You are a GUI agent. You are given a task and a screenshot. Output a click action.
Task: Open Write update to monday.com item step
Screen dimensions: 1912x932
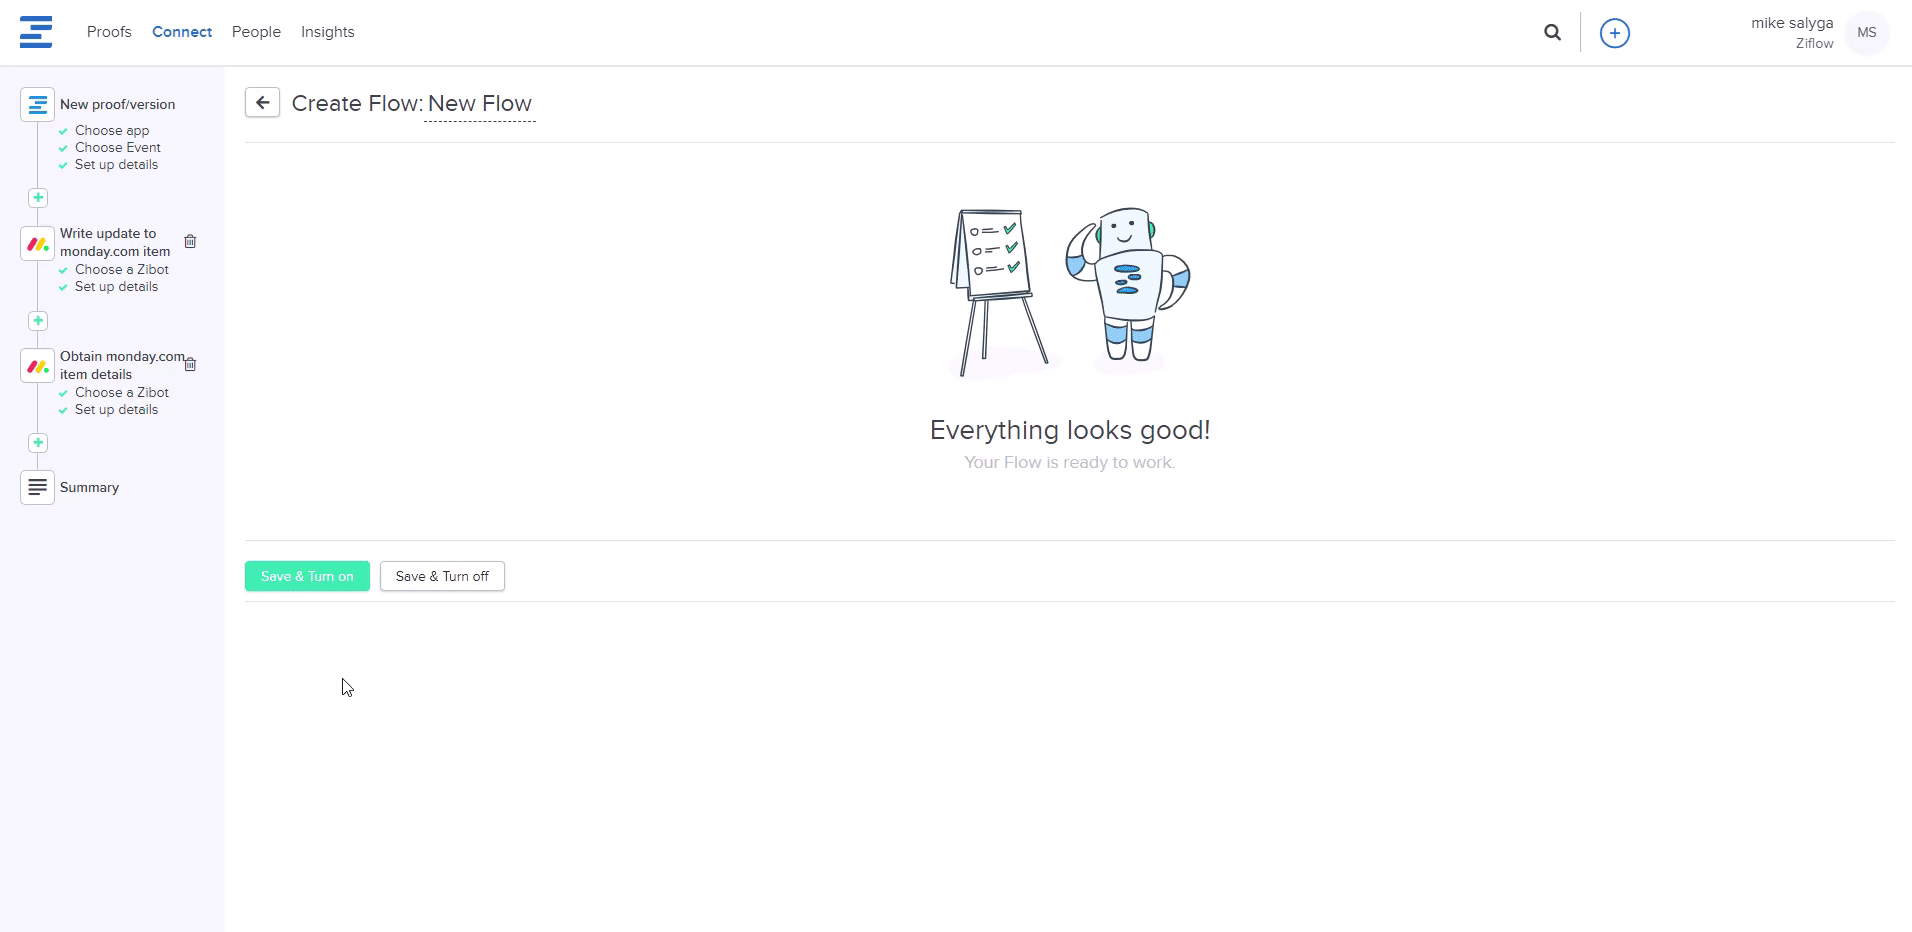point(115,242)
